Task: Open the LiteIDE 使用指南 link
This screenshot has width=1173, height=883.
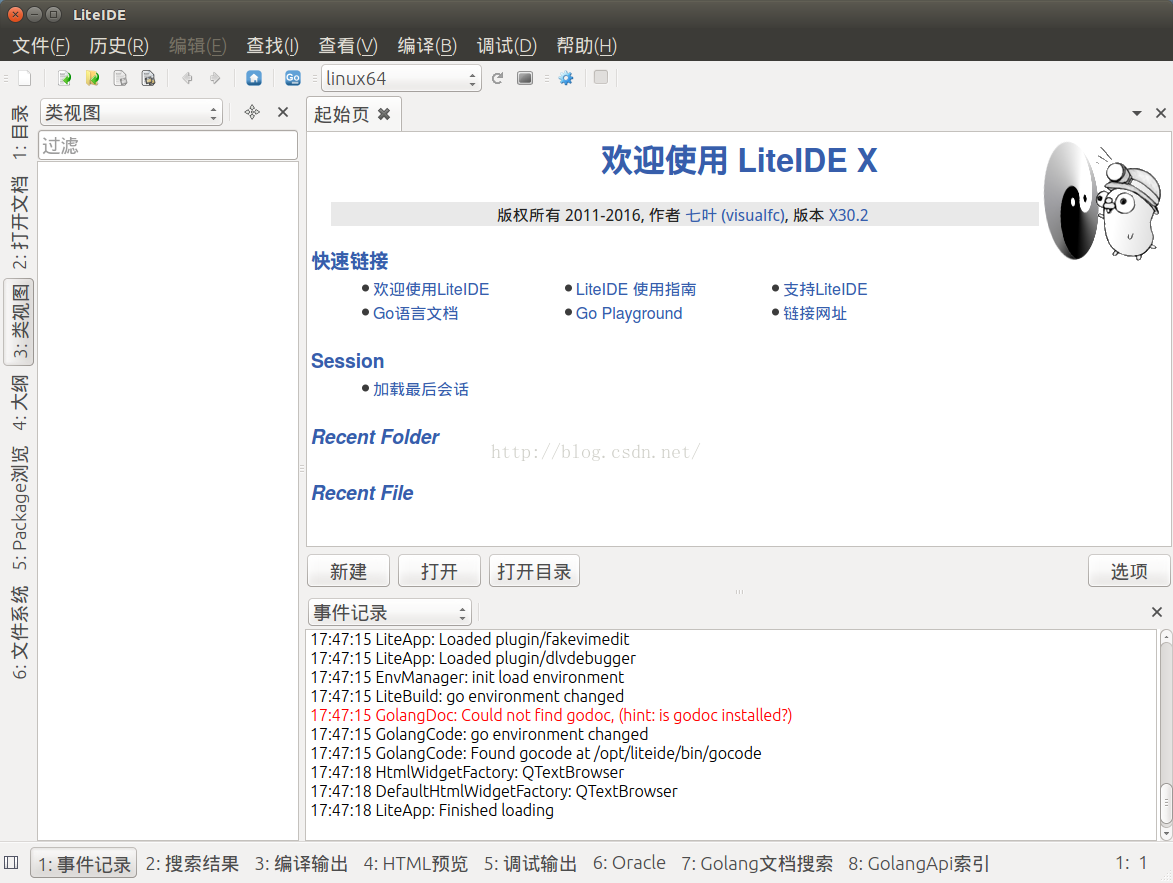Action: (636, 290)
